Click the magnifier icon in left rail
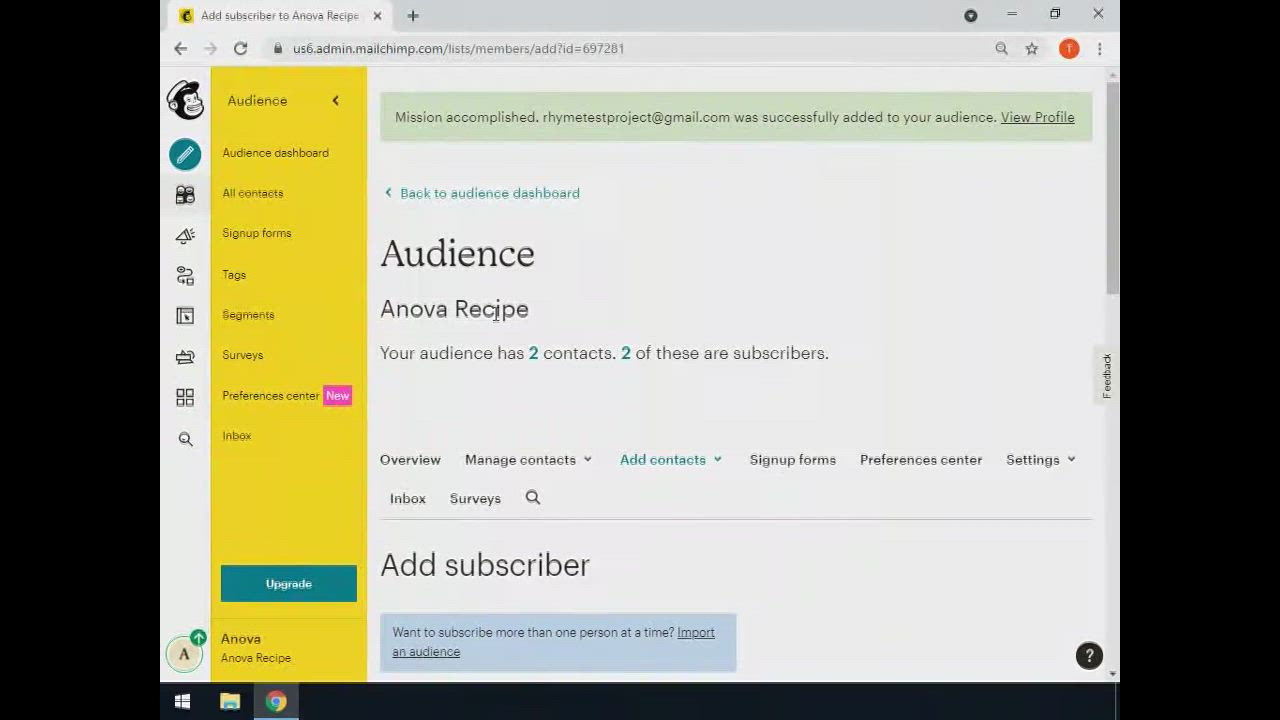 coord(185,439)
